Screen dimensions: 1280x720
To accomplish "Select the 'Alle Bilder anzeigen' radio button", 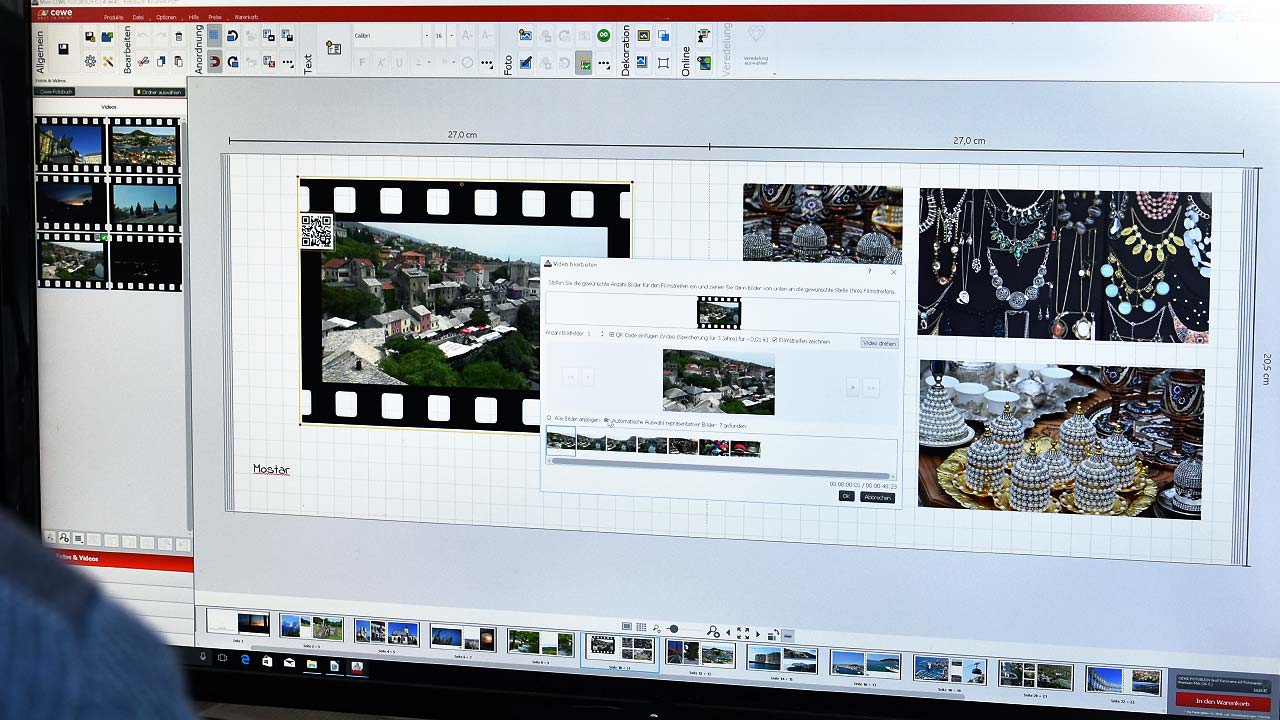I will 549,418.
